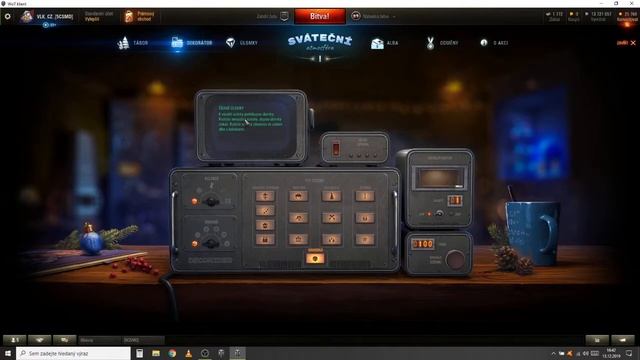640x360 pixels.
Task: Select middle button in second decoration column
Action: pos(298,218)
